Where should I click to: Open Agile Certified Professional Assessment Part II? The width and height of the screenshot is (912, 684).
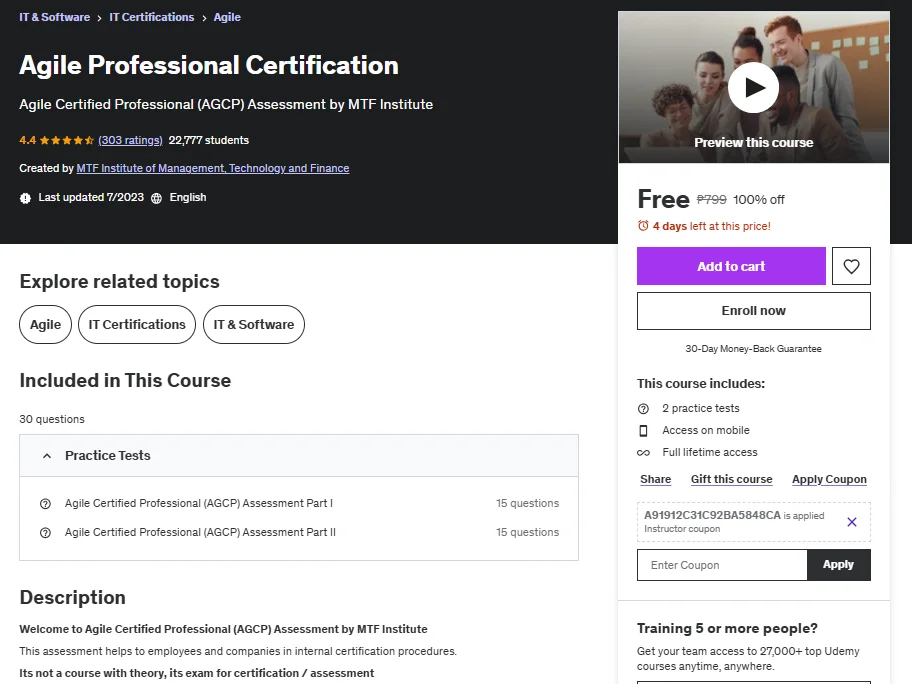[200, 532]
